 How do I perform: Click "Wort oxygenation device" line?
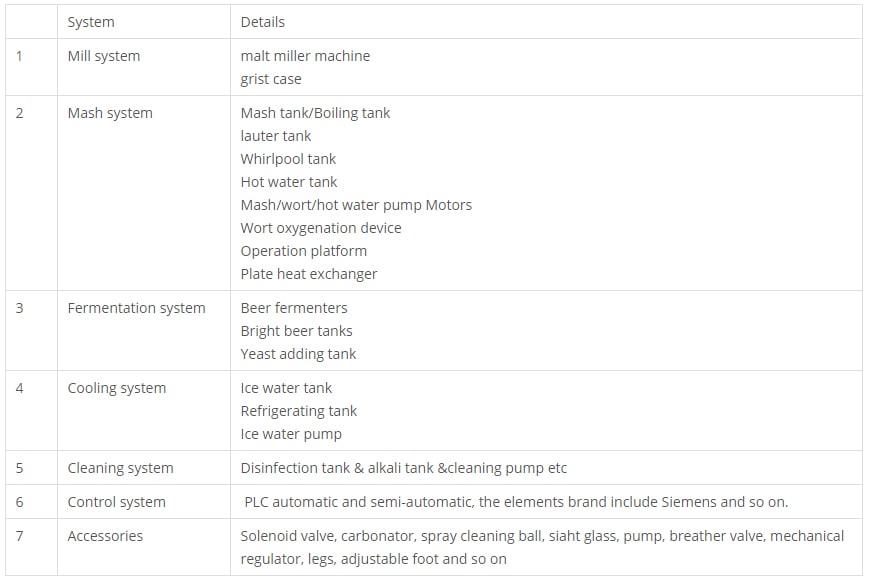[x=321, y=228]
